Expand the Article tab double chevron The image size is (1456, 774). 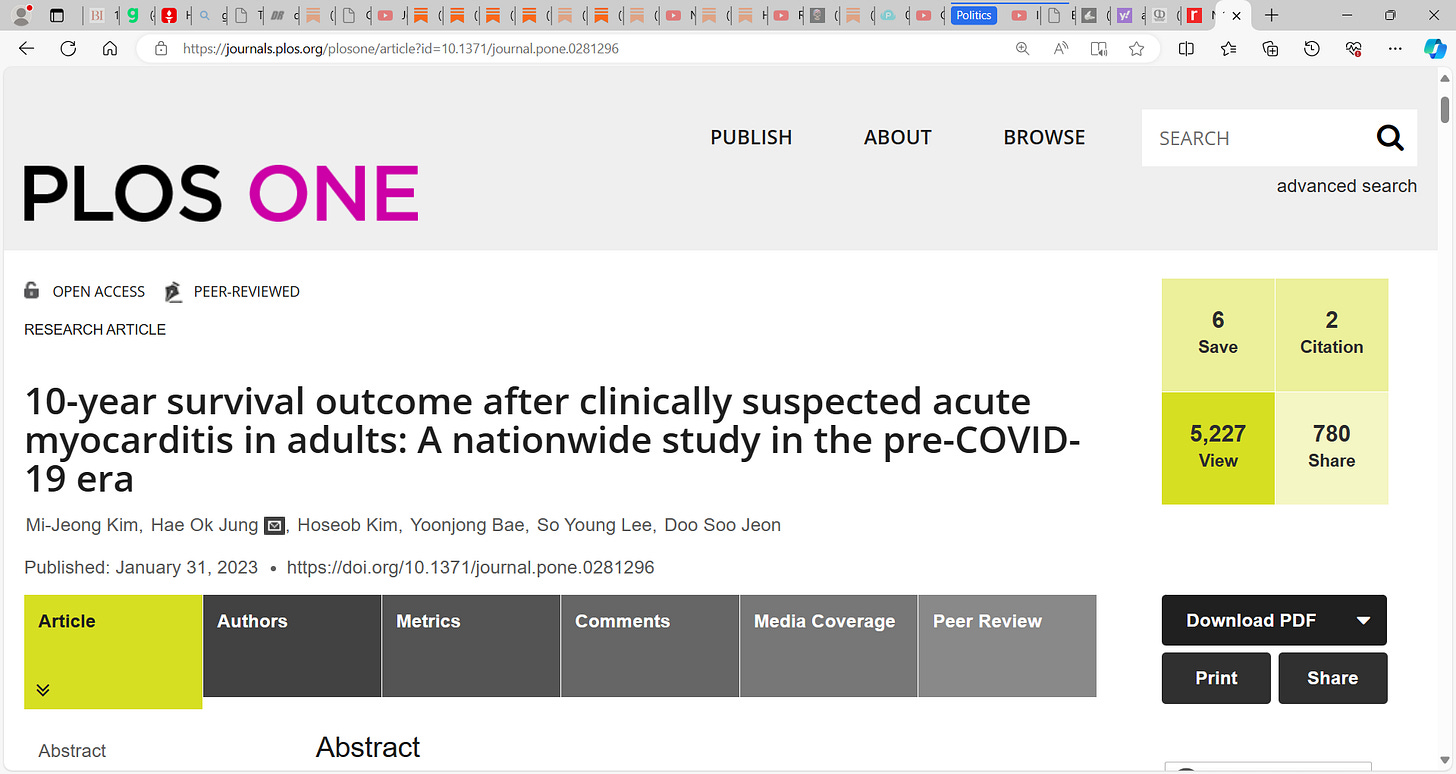coord(43,690)
